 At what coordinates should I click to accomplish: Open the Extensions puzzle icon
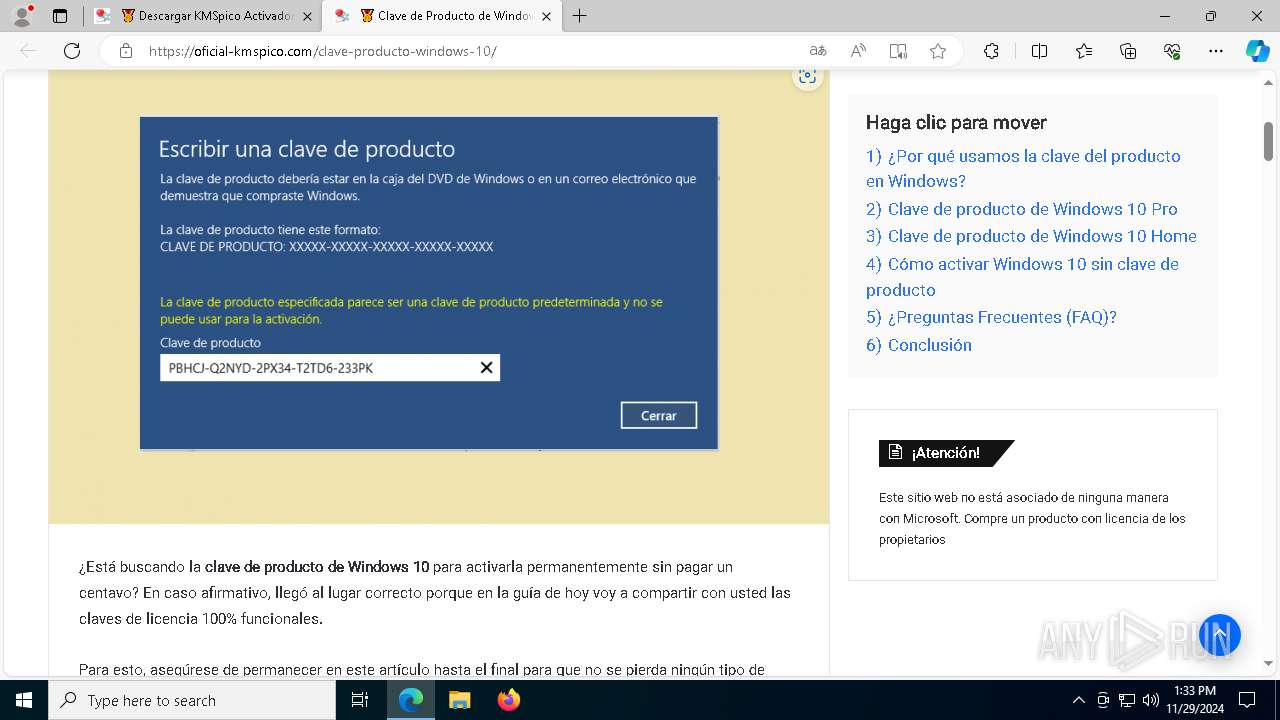[991, 51]
